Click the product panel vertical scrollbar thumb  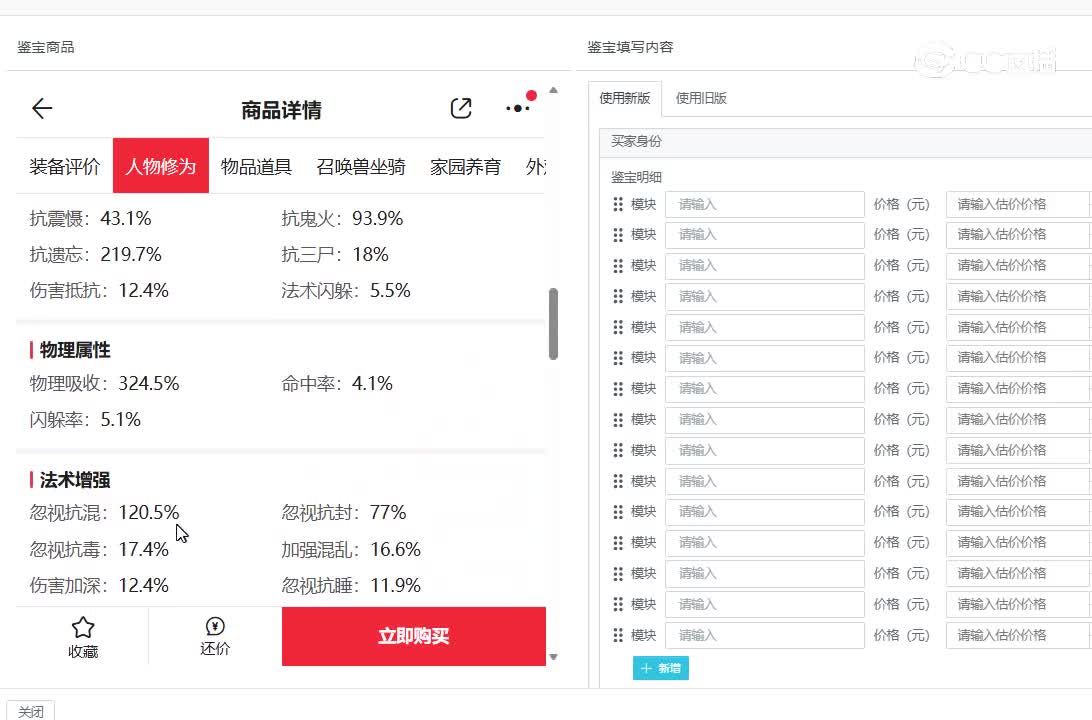tap(553, 324)
